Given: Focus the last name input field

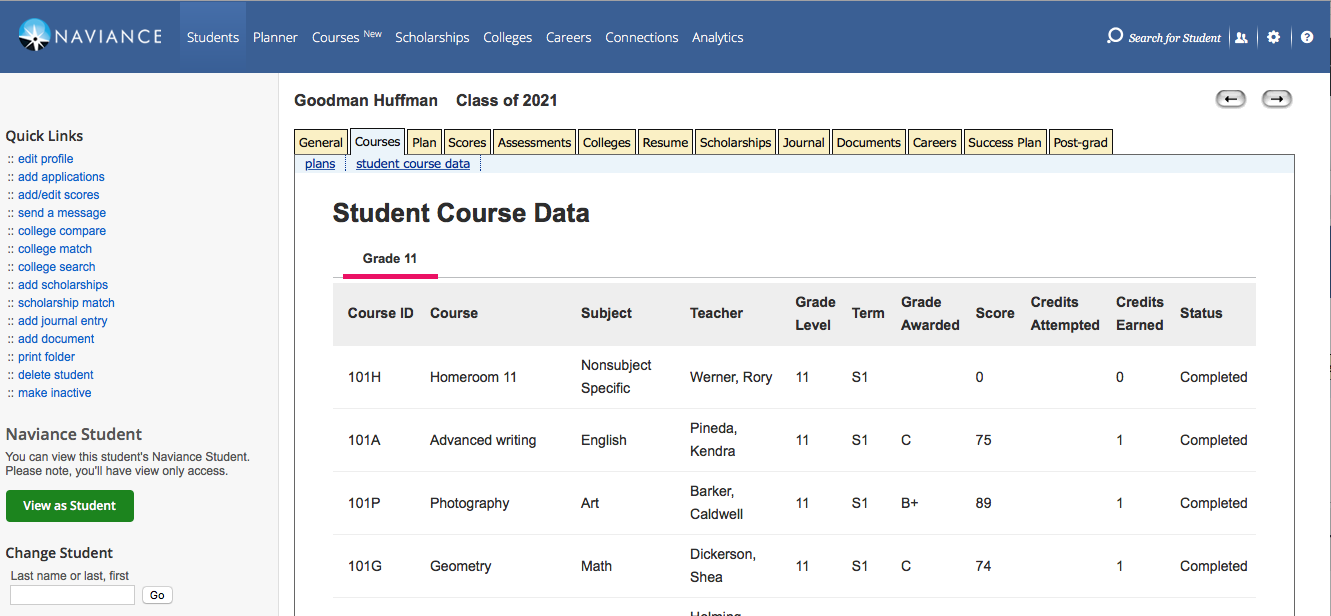Looking at the screenshot, I should tap(72, 595).
